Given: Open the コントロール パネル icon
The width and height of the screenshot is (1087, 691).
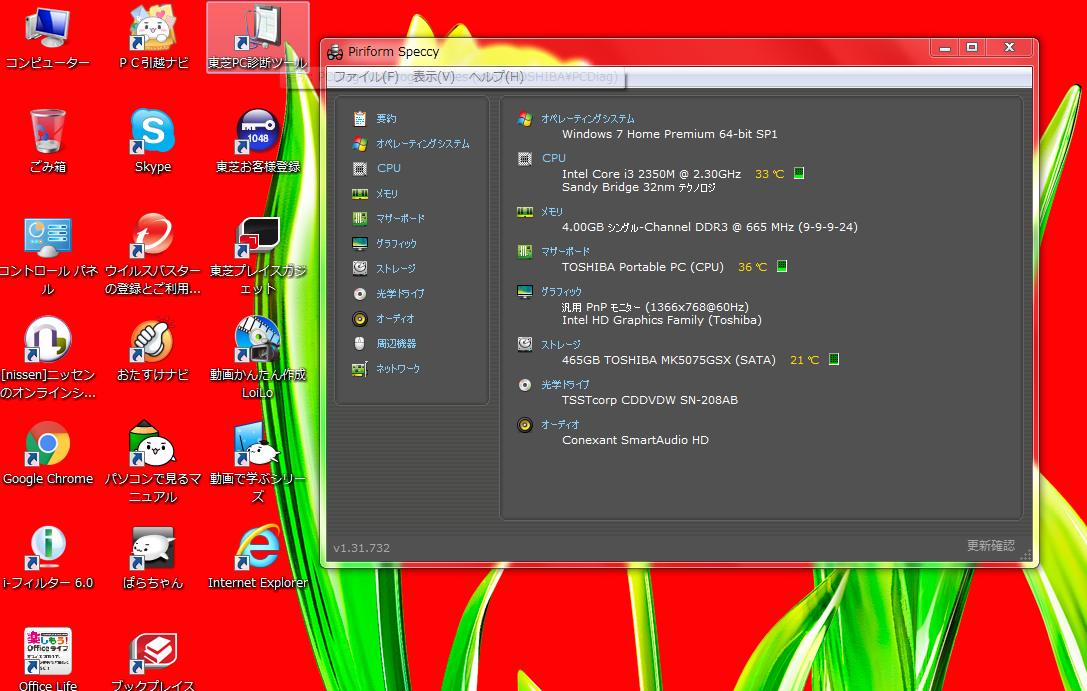Looking at the screenshot, I should pos(47,256).
